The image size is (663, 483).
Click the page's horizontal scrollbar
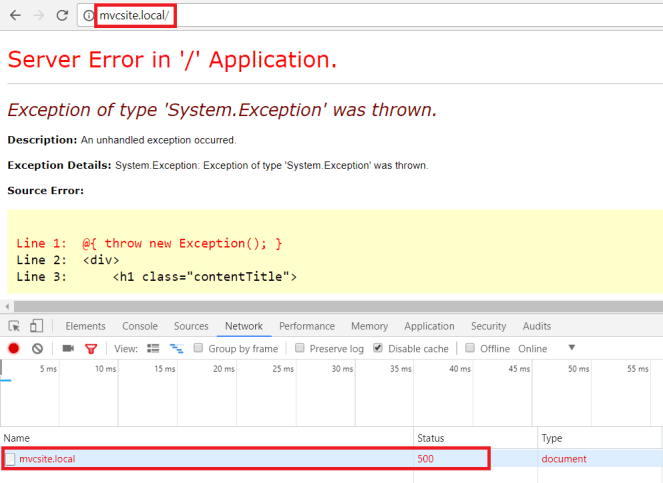coord(330,306)
